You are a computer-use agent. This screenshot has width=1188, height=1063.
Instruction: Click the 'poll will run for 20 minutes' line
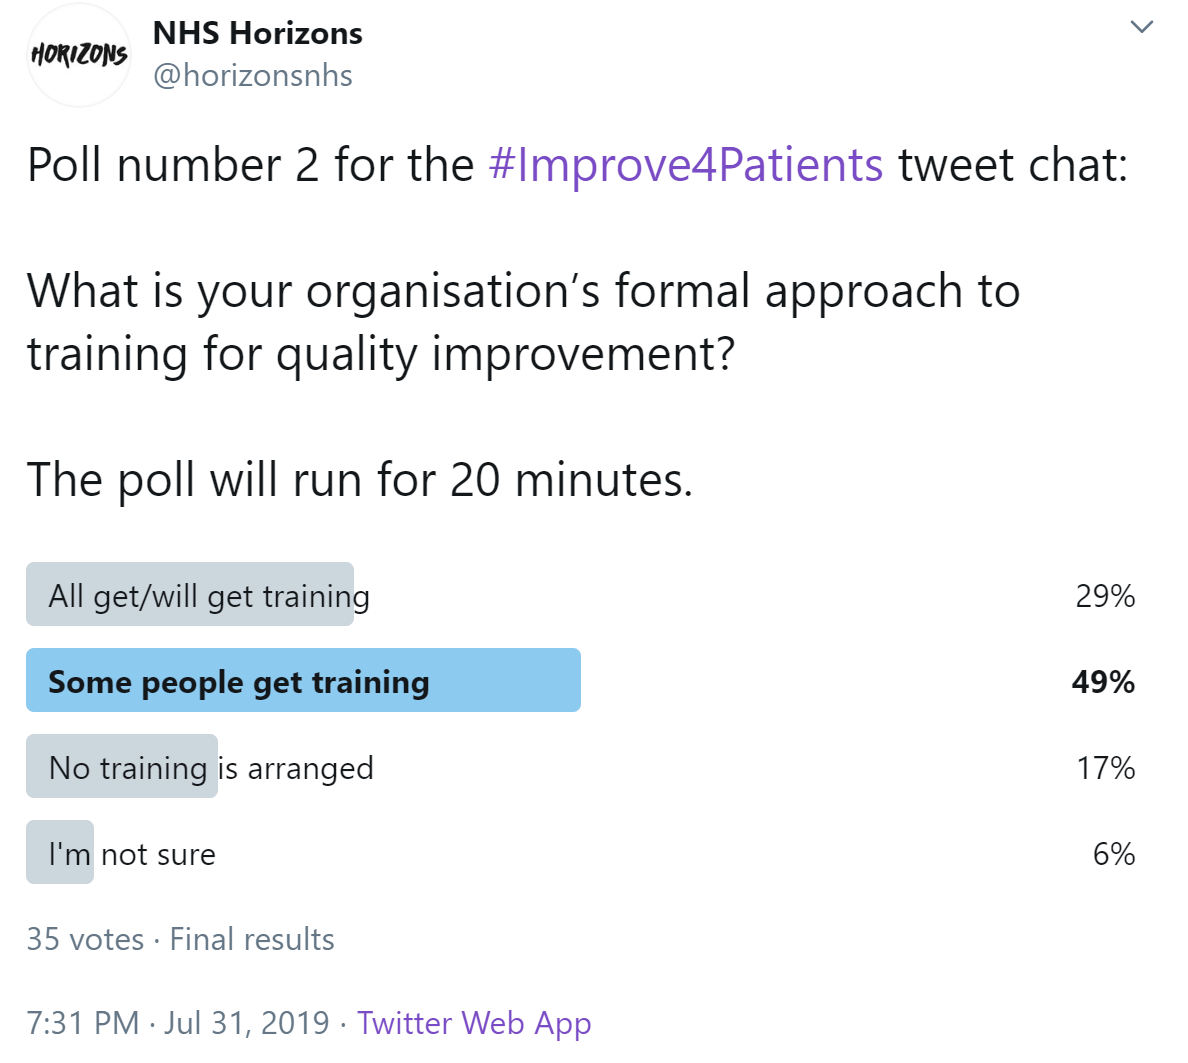360,480
